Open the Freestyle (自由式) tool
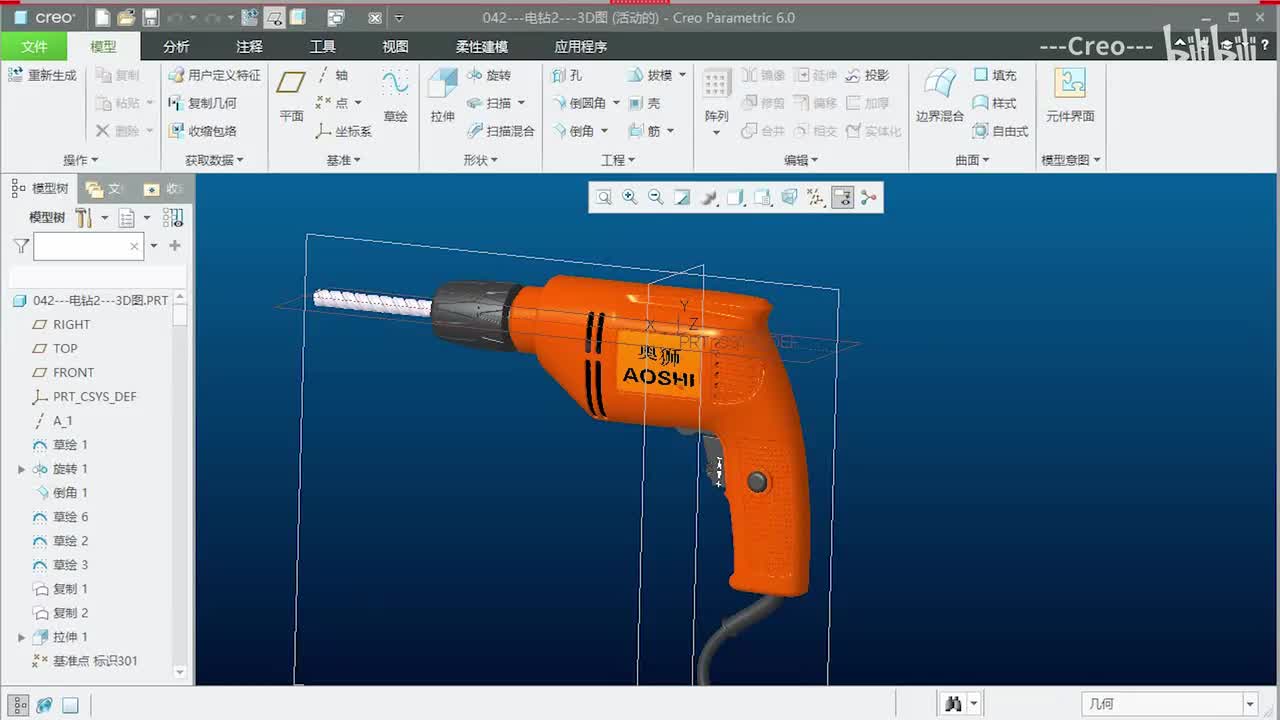The image size is (1280, 720). pyautogui.click(x=1000, y=131)
